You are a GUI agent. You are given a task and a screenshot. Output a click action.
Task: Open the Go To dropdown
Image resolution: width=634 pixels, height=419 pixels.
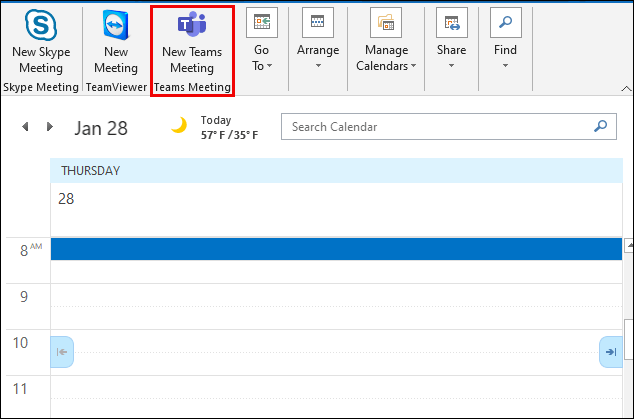262,40
